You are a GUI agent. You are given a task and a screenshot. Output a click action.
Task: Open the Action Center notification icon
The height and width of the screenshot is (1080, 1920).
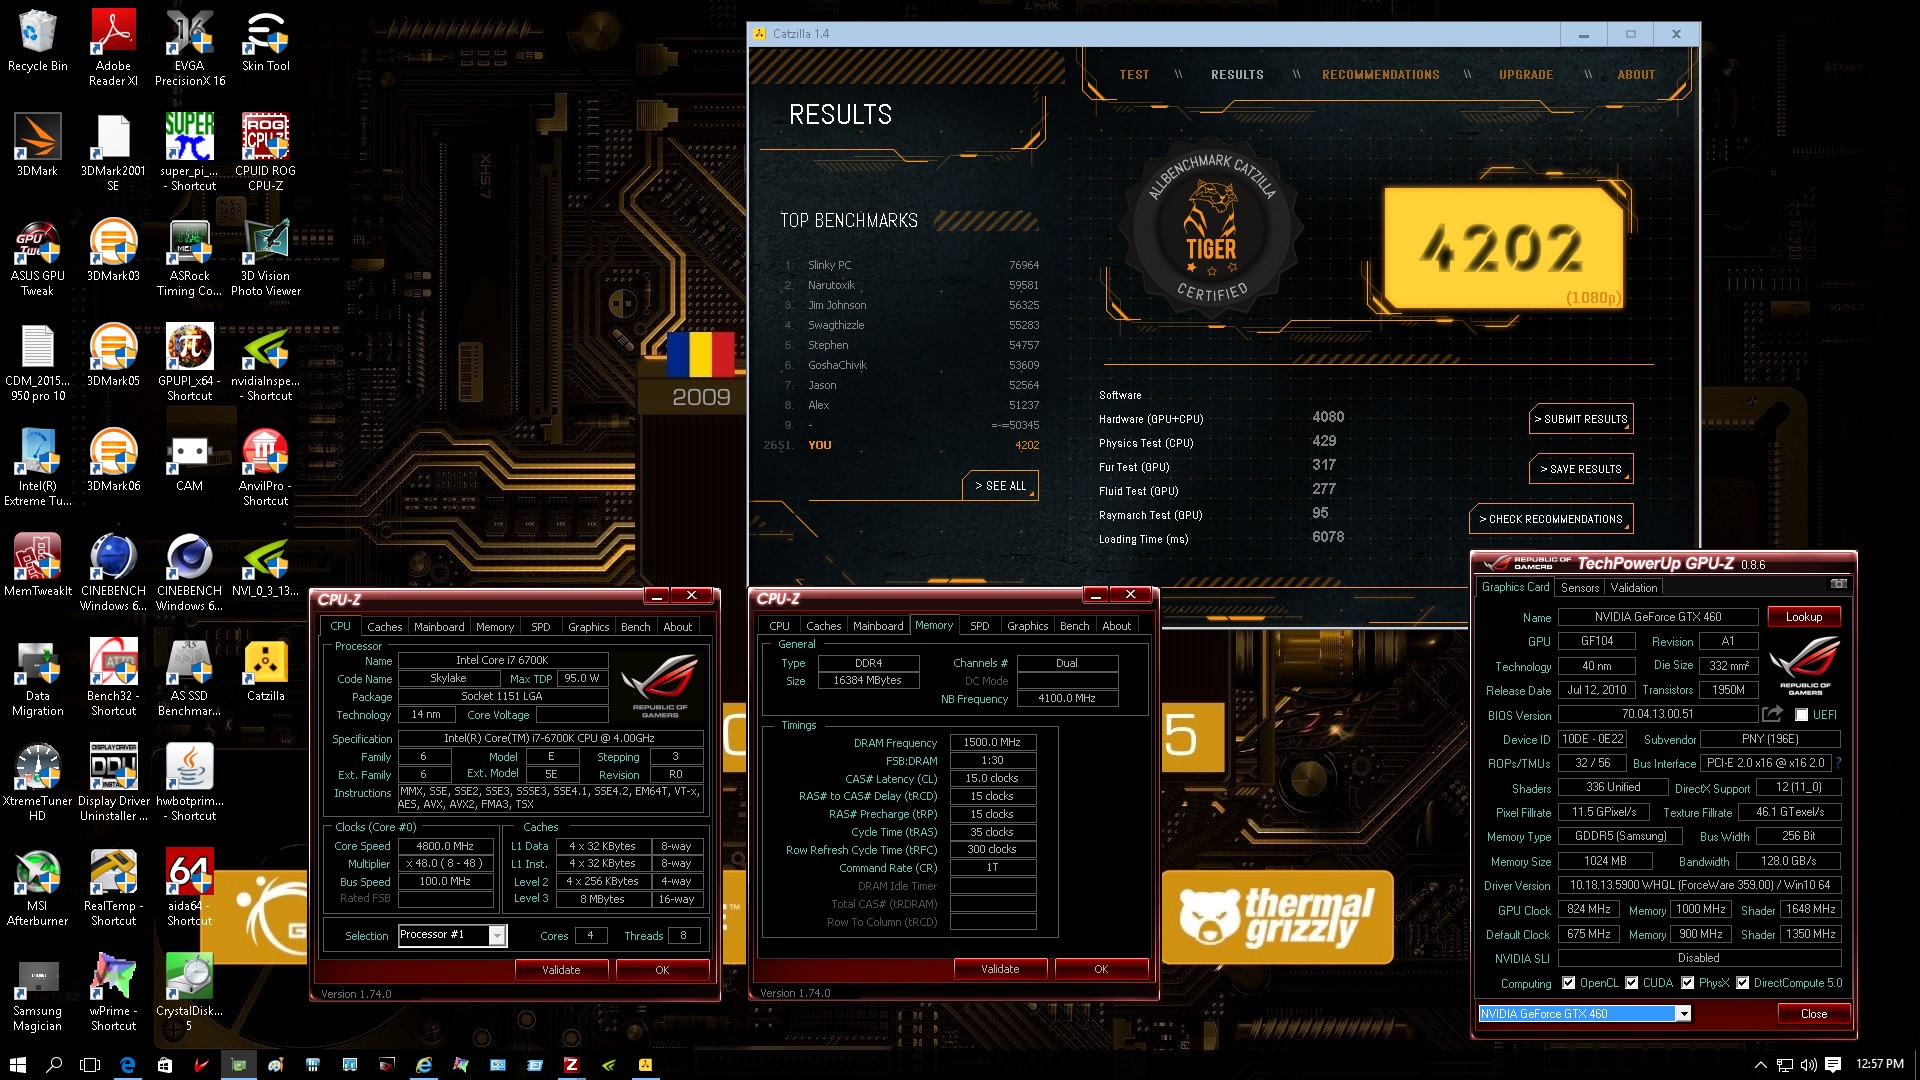click(1833, 1065)
